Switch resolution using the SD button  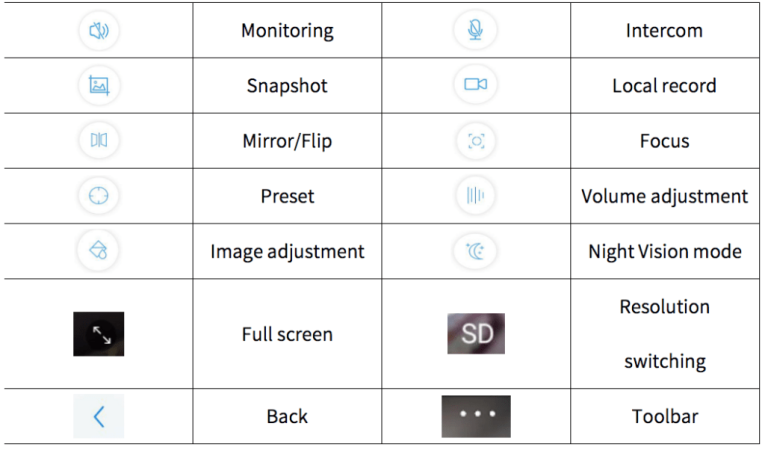click(475, 334)
